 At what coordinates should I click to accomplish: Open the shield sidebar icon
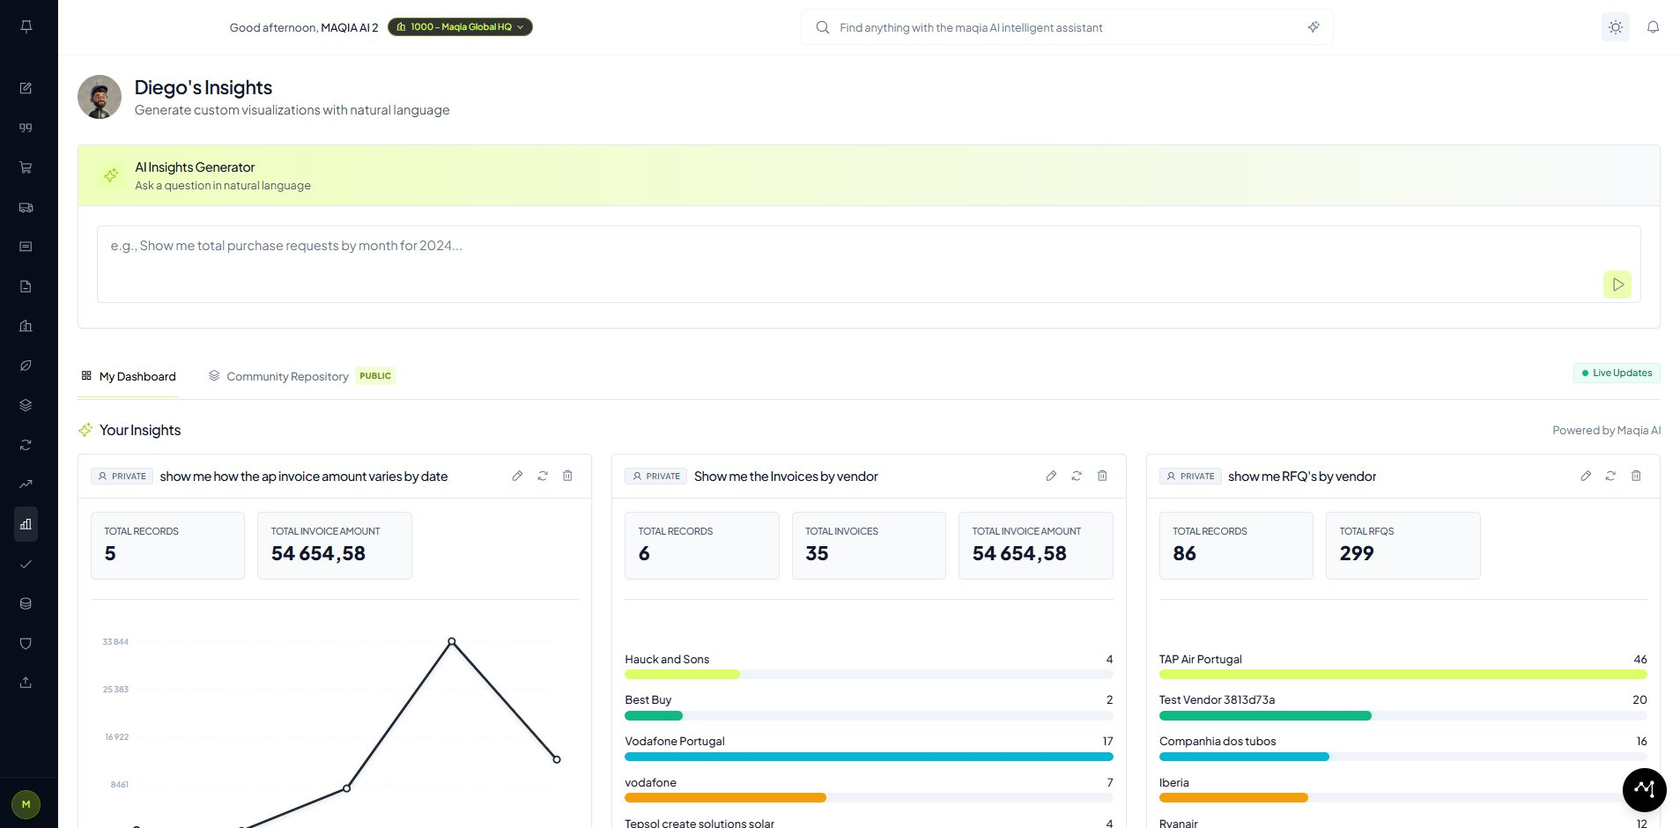[26, 643]
